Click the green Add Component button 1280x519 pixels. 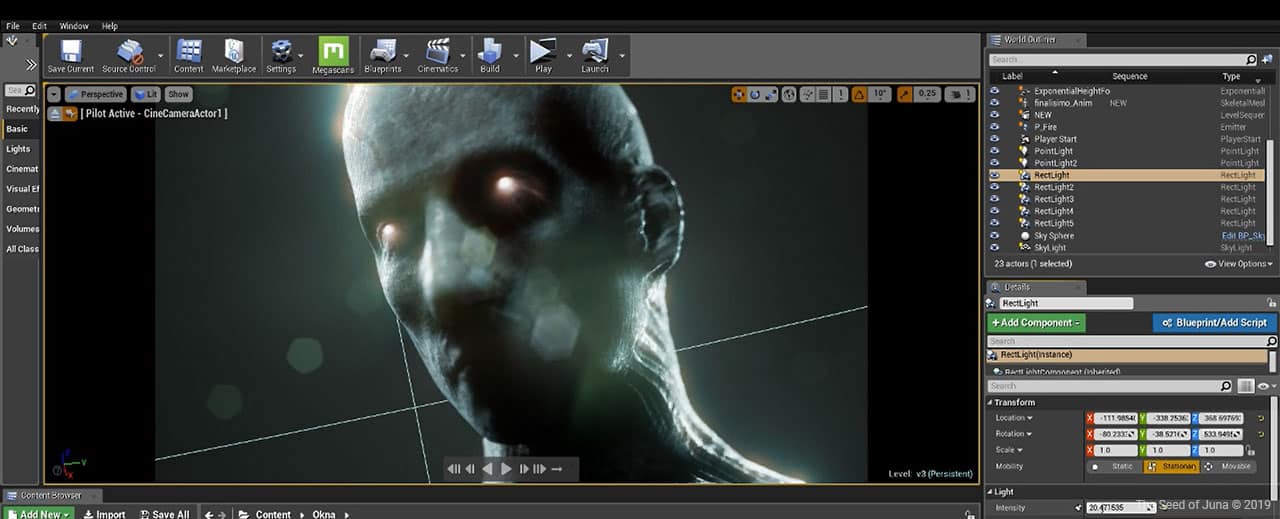pyautogui.click(x=1036, y=322)
